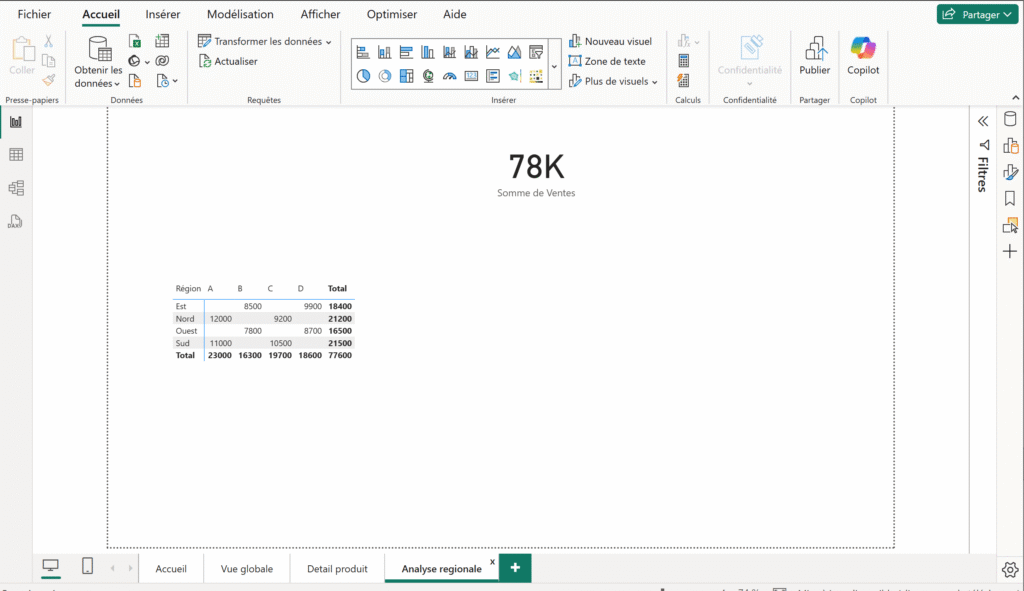This screenshot has height=591, width=1024.
Task: Collapse the Filtres pane
Action: click(983, 120)
